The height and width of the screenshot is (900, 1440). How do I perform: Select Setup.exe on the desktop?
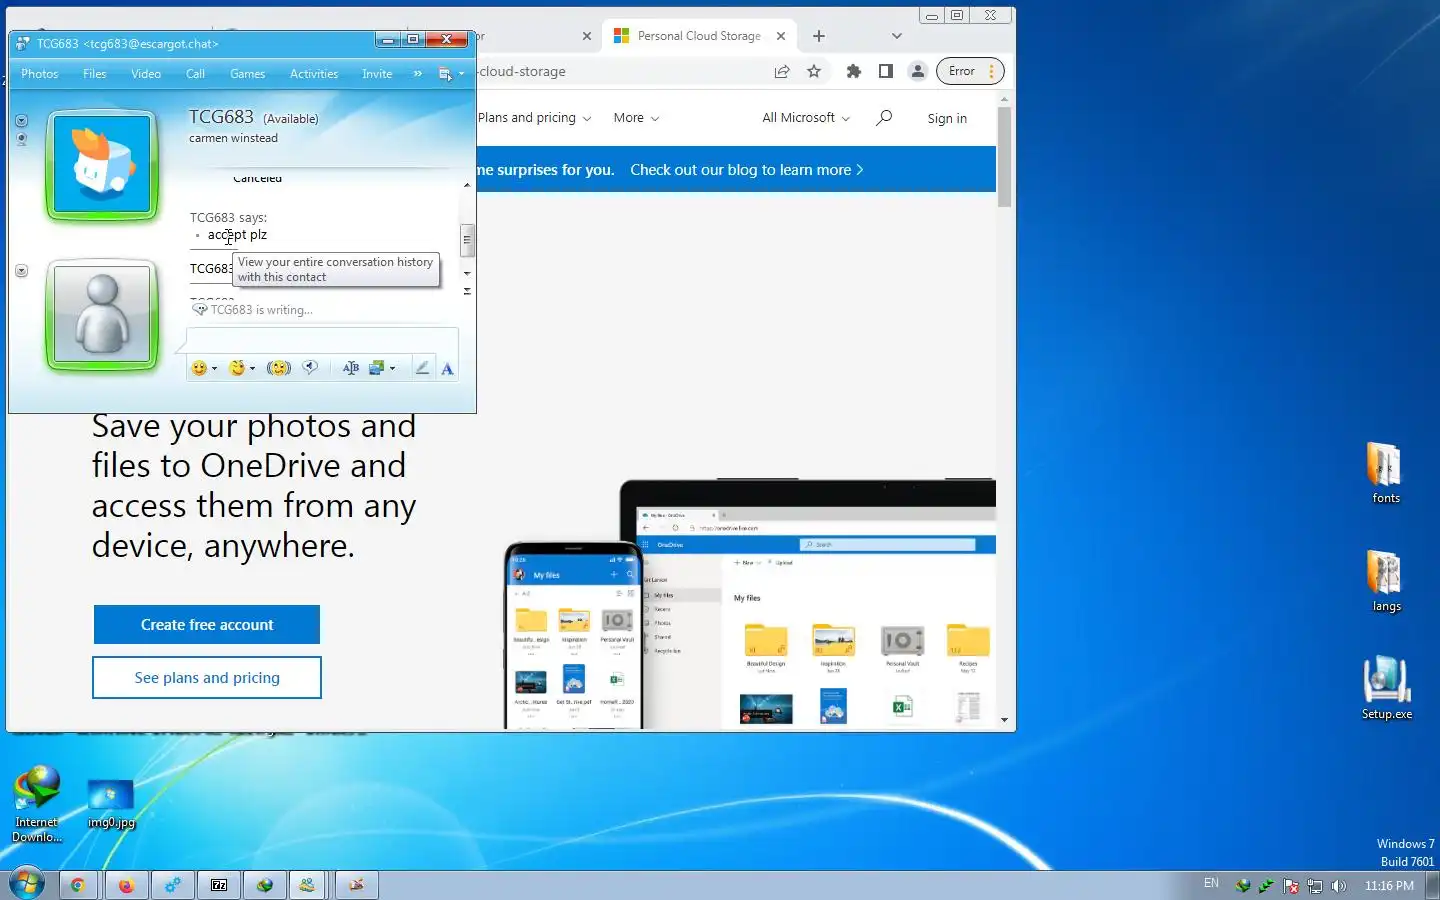[x=1386, y=688]
